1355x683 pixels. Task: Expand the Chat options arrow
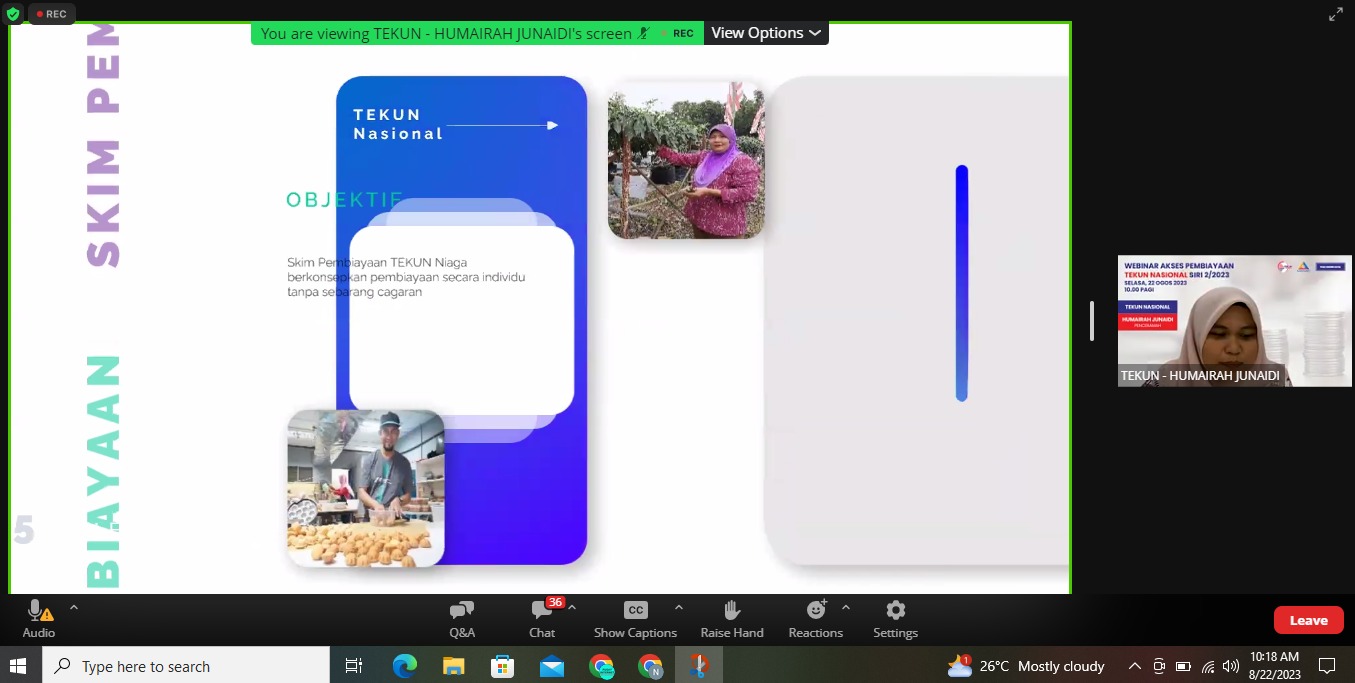pyautogui.click(x=572, y=607)
